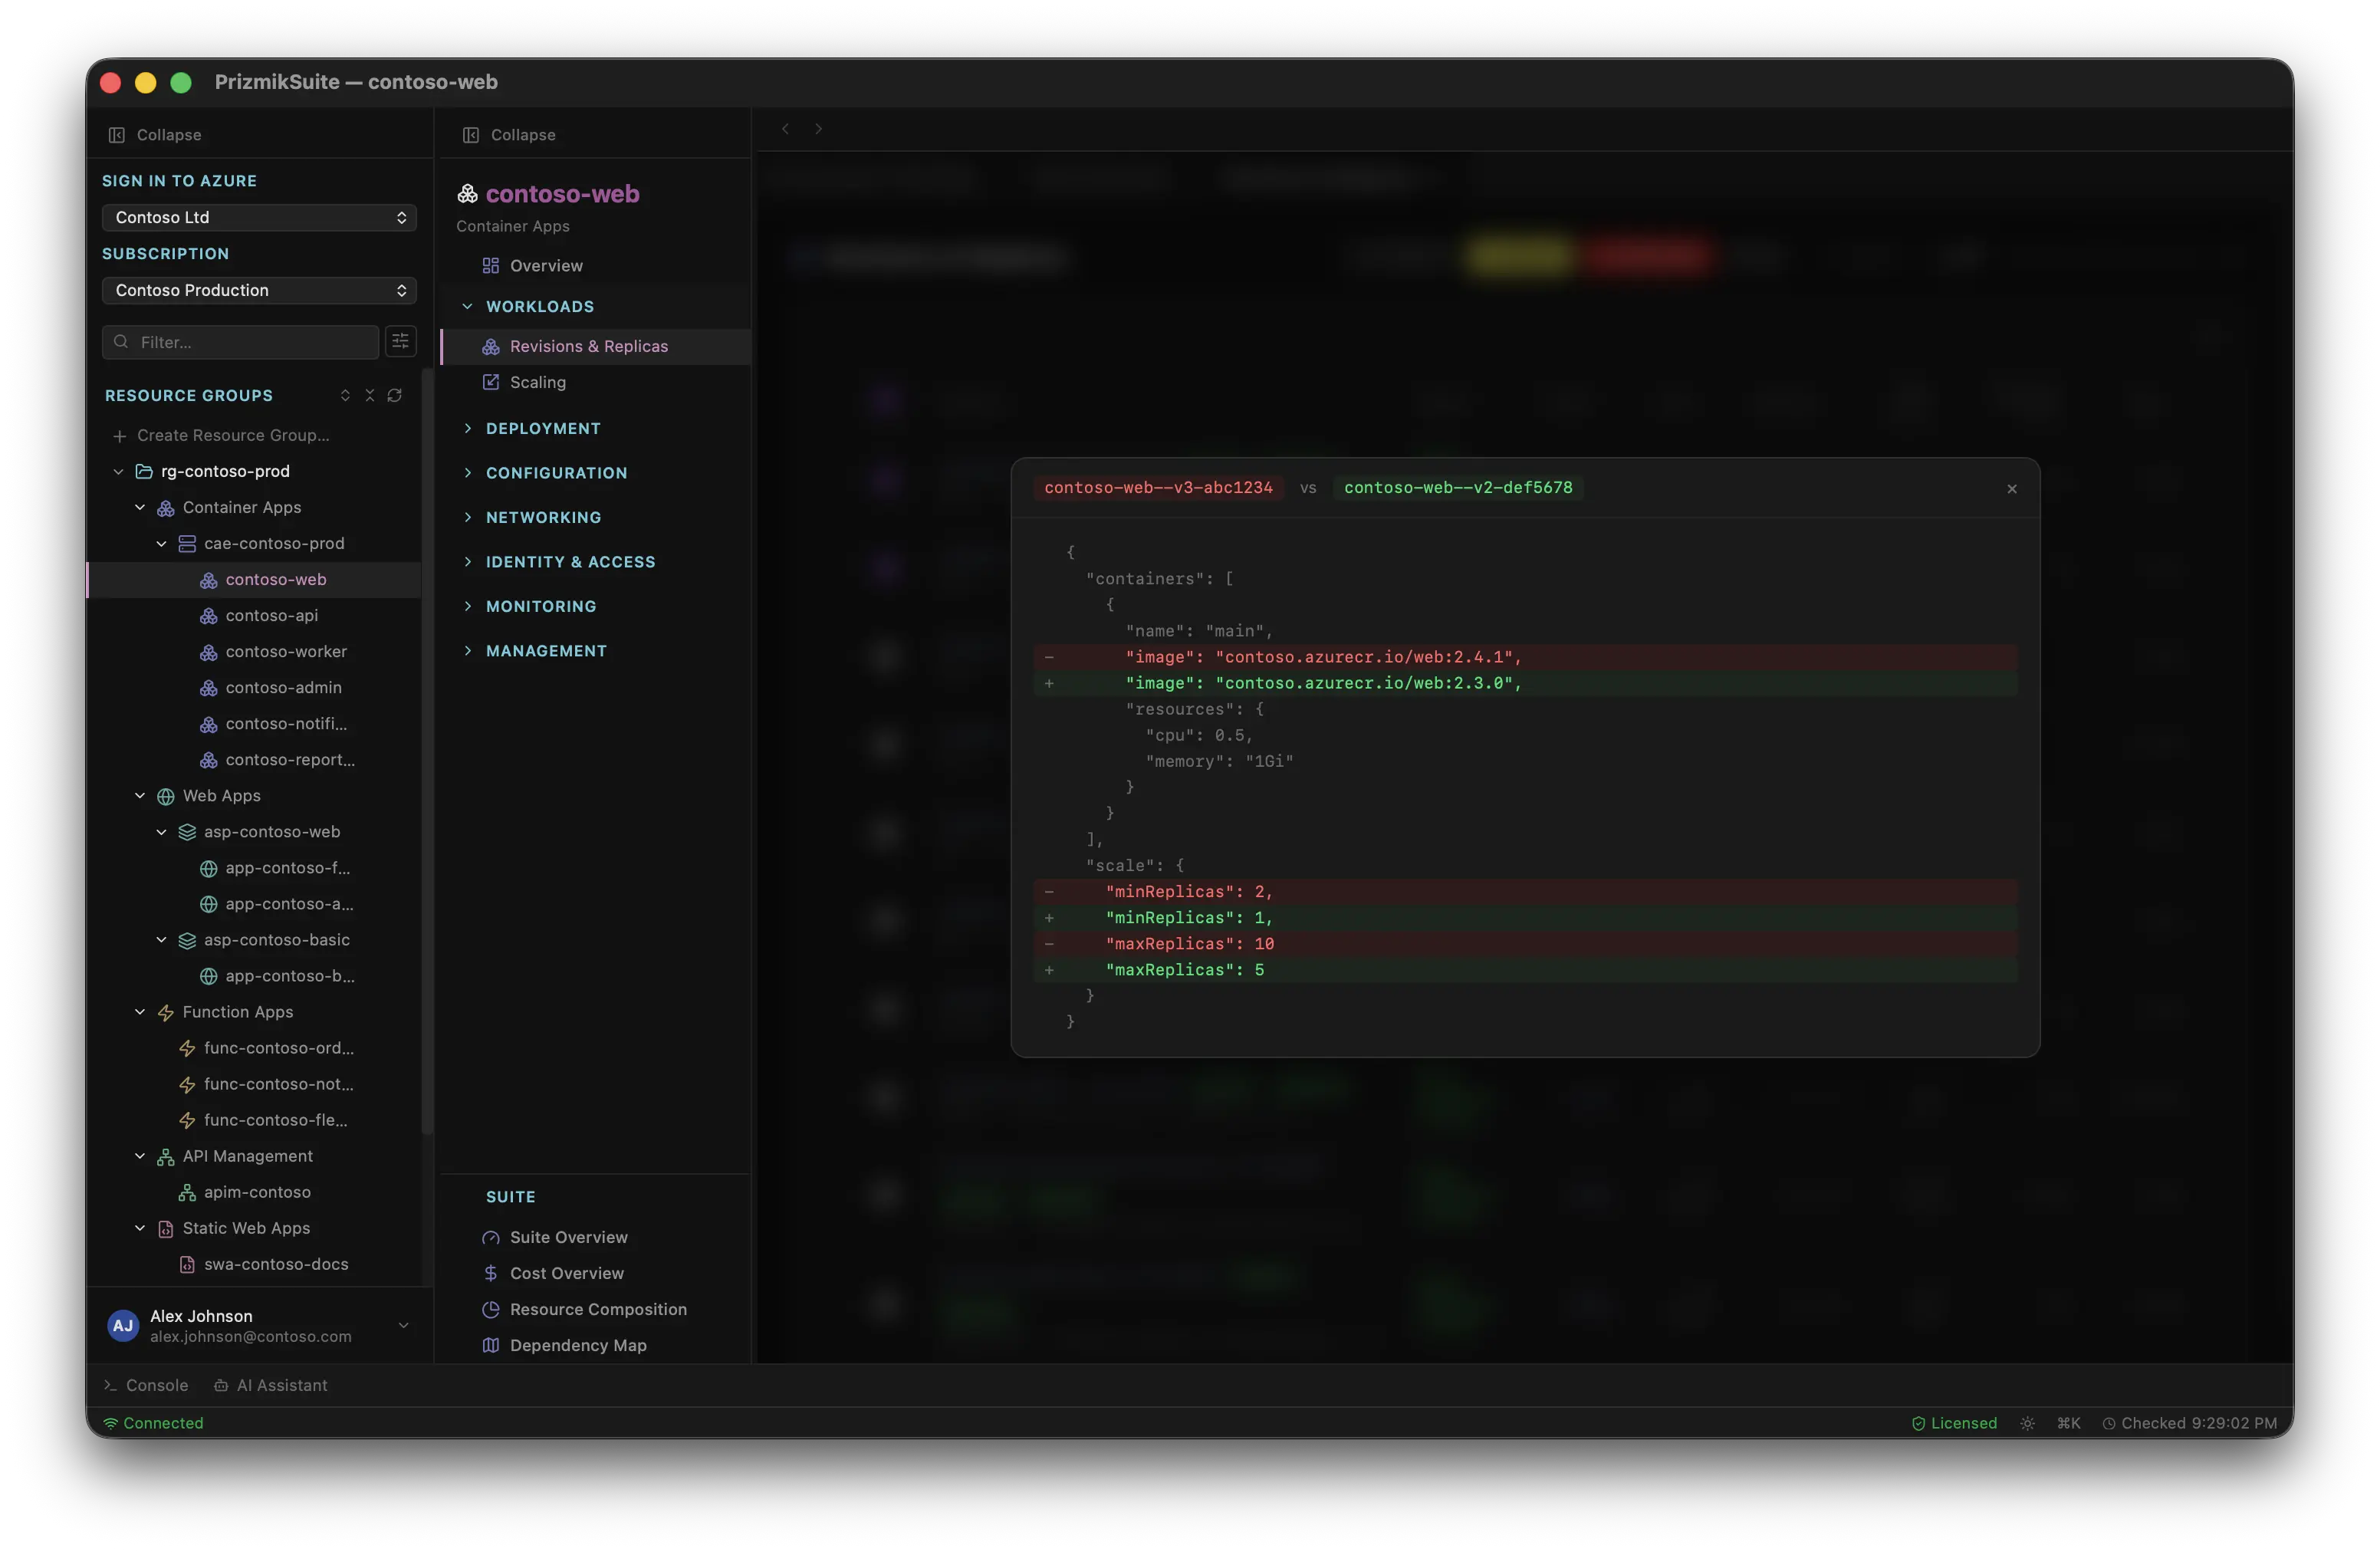
Task: Click the resource tree vertical scrollbar
Action: [427, 750]
